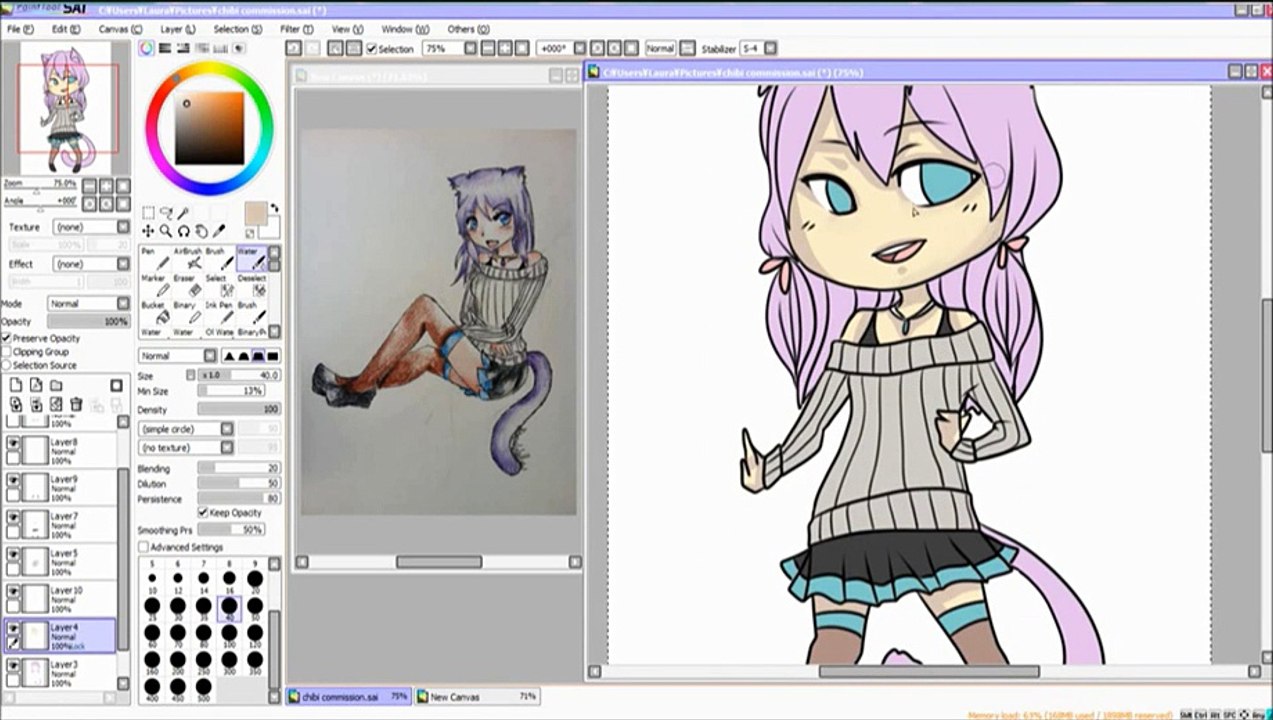
Task: Choose the hand pan tool
Action: click(201, 231)
